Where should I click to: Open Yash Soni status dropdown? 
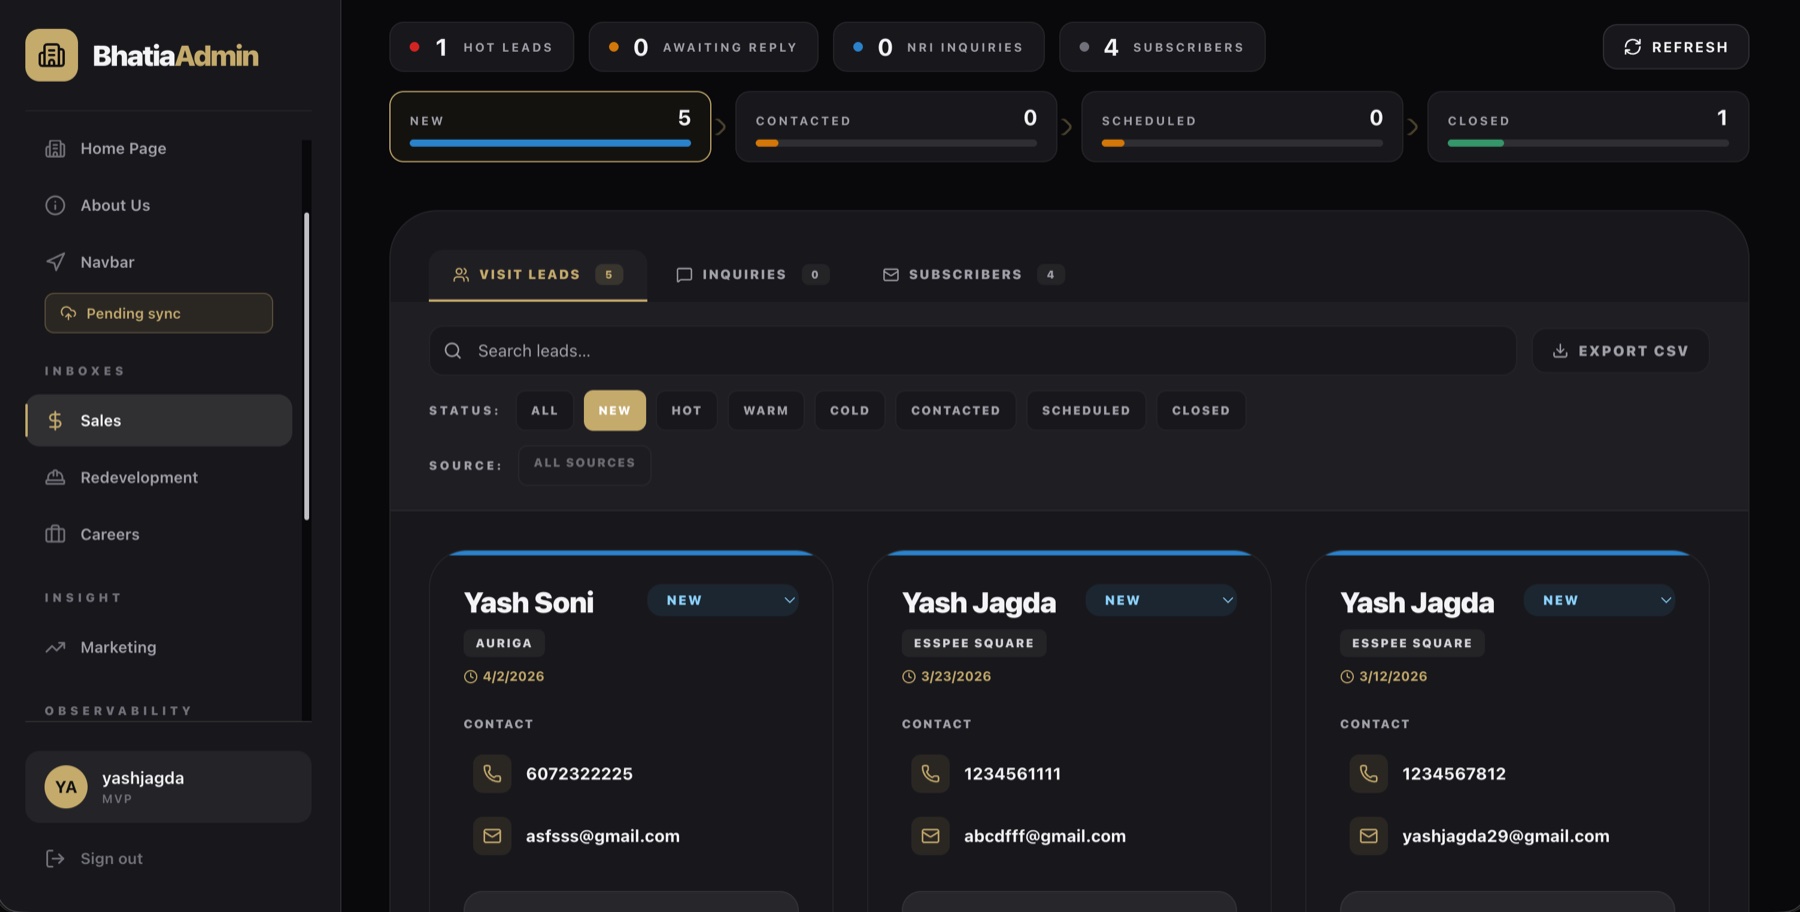[723, 600]
